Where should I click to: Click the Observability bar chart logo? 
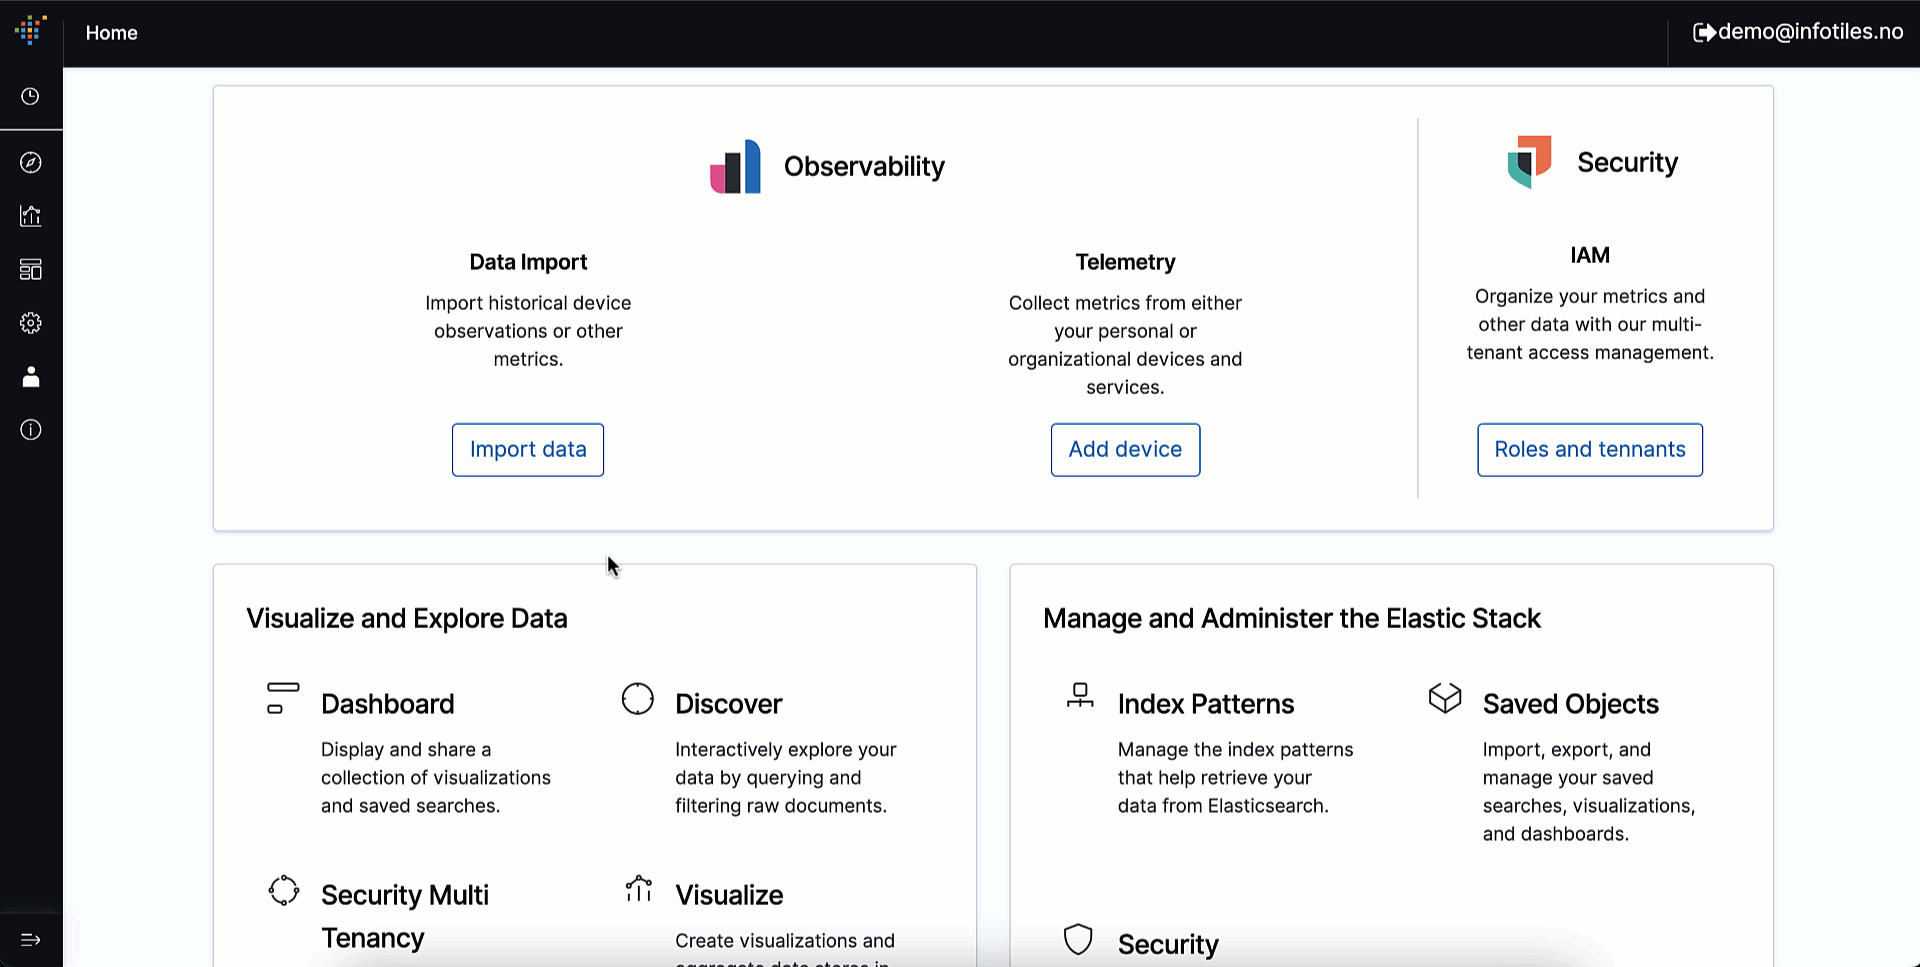coord(735,166)
